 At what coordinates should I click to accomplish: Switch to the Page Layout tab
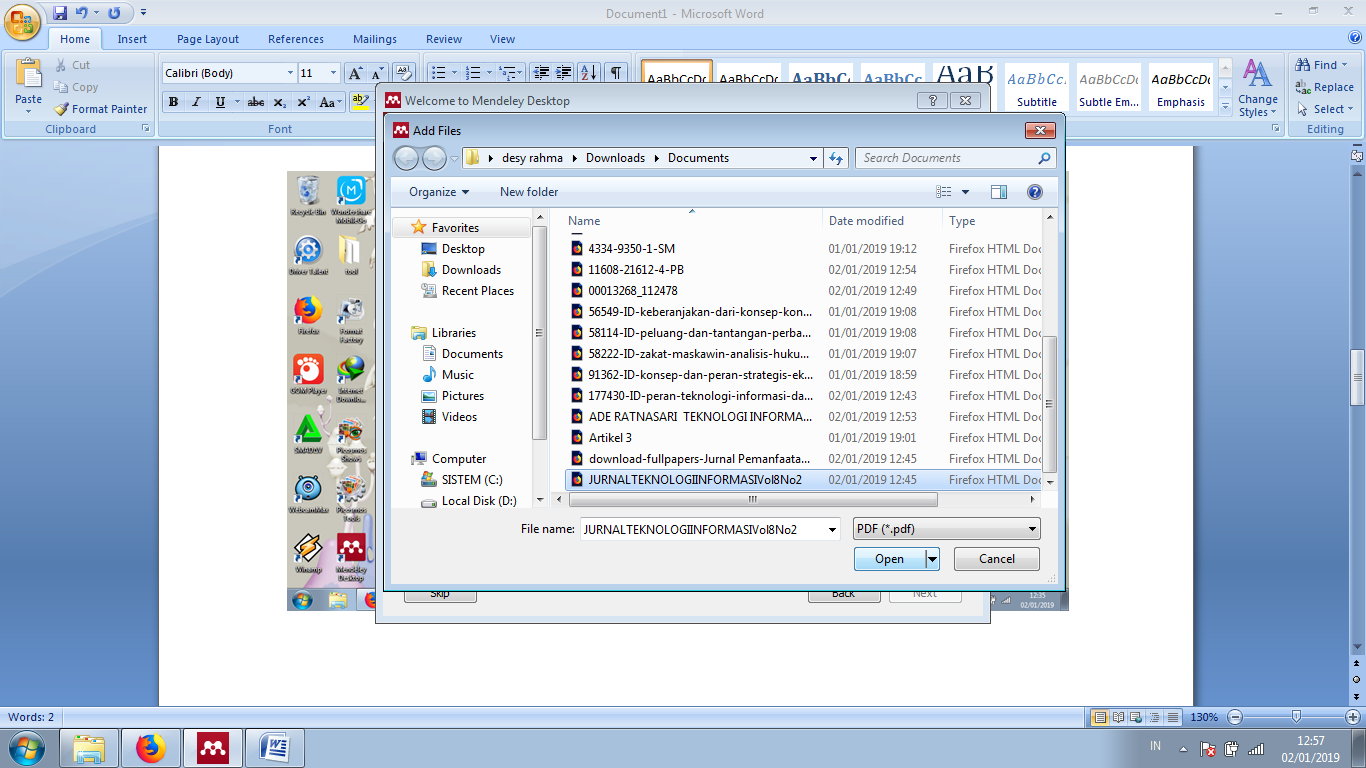tap(208, 39)
